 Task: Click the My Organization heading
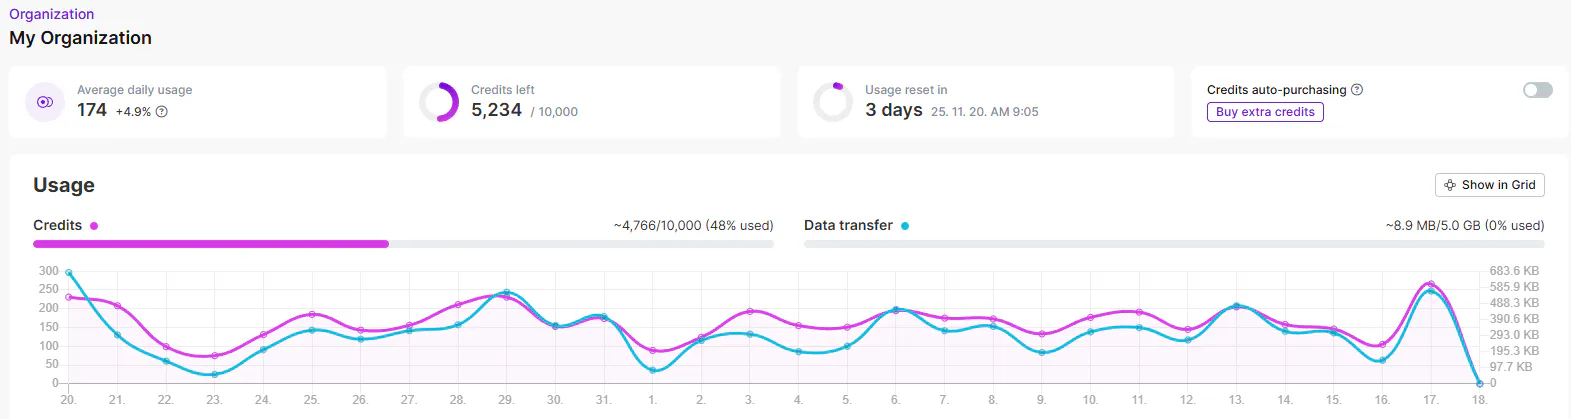coord(80,38)
